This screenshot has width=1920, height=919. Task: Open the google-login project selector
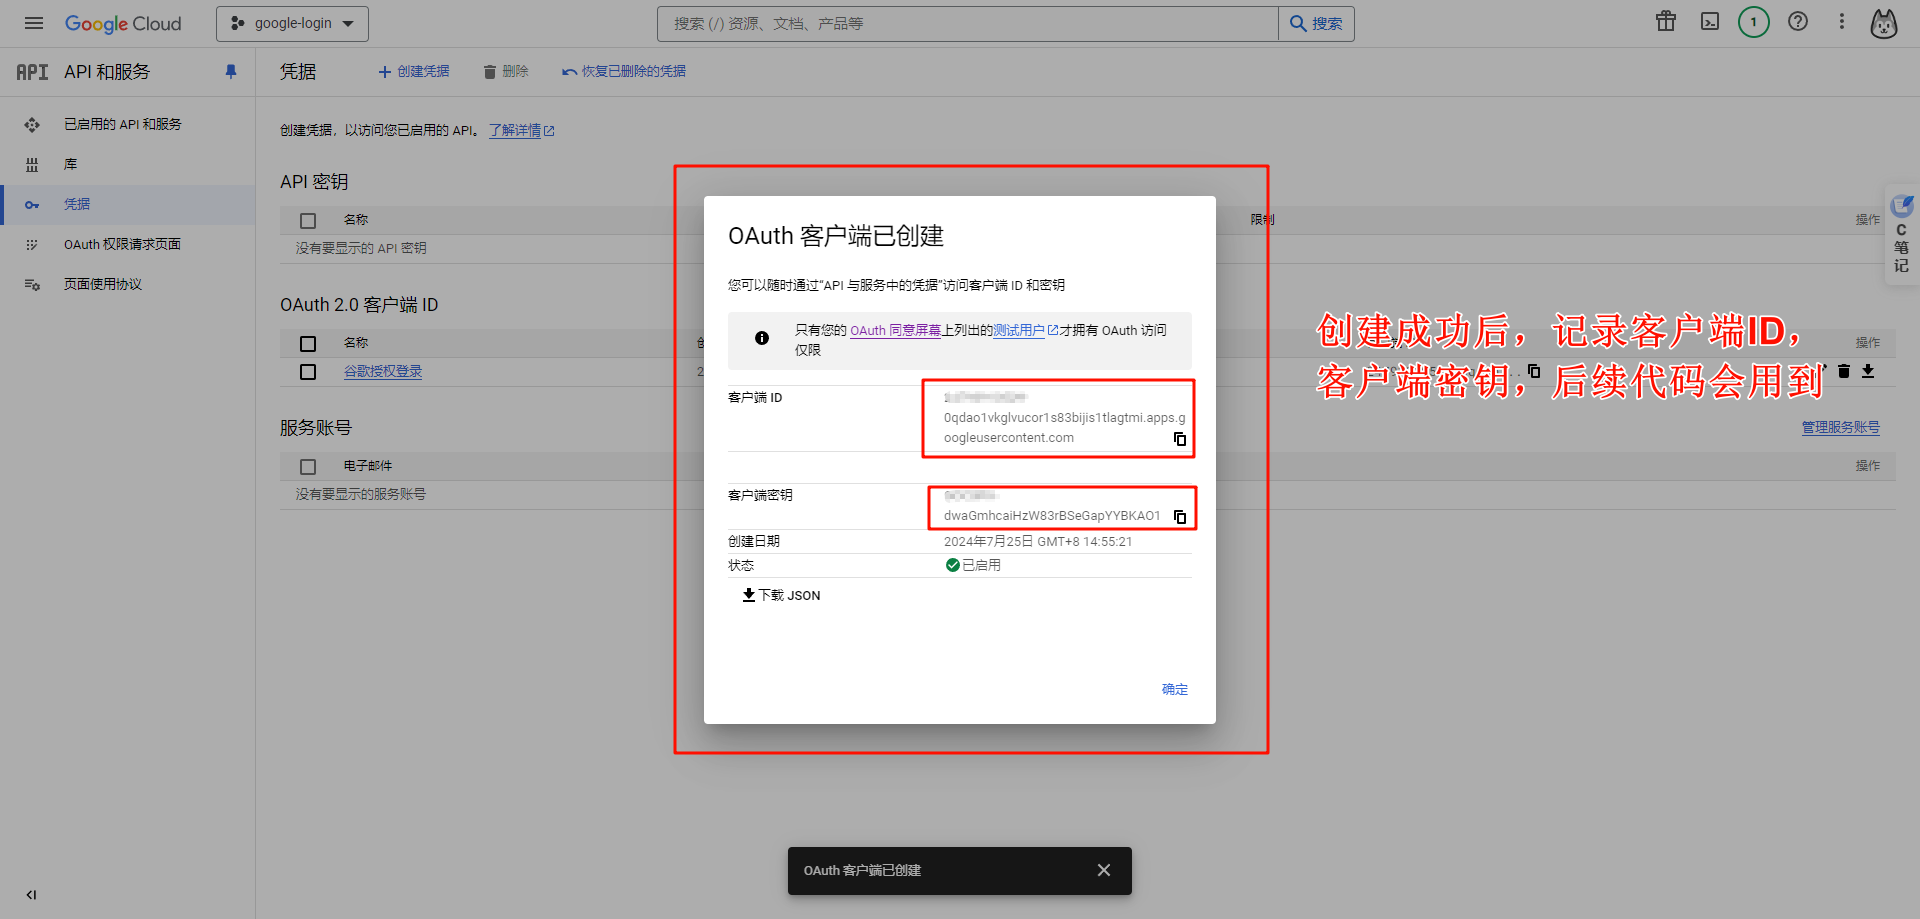pyautogui.click(x=292, y=23)
